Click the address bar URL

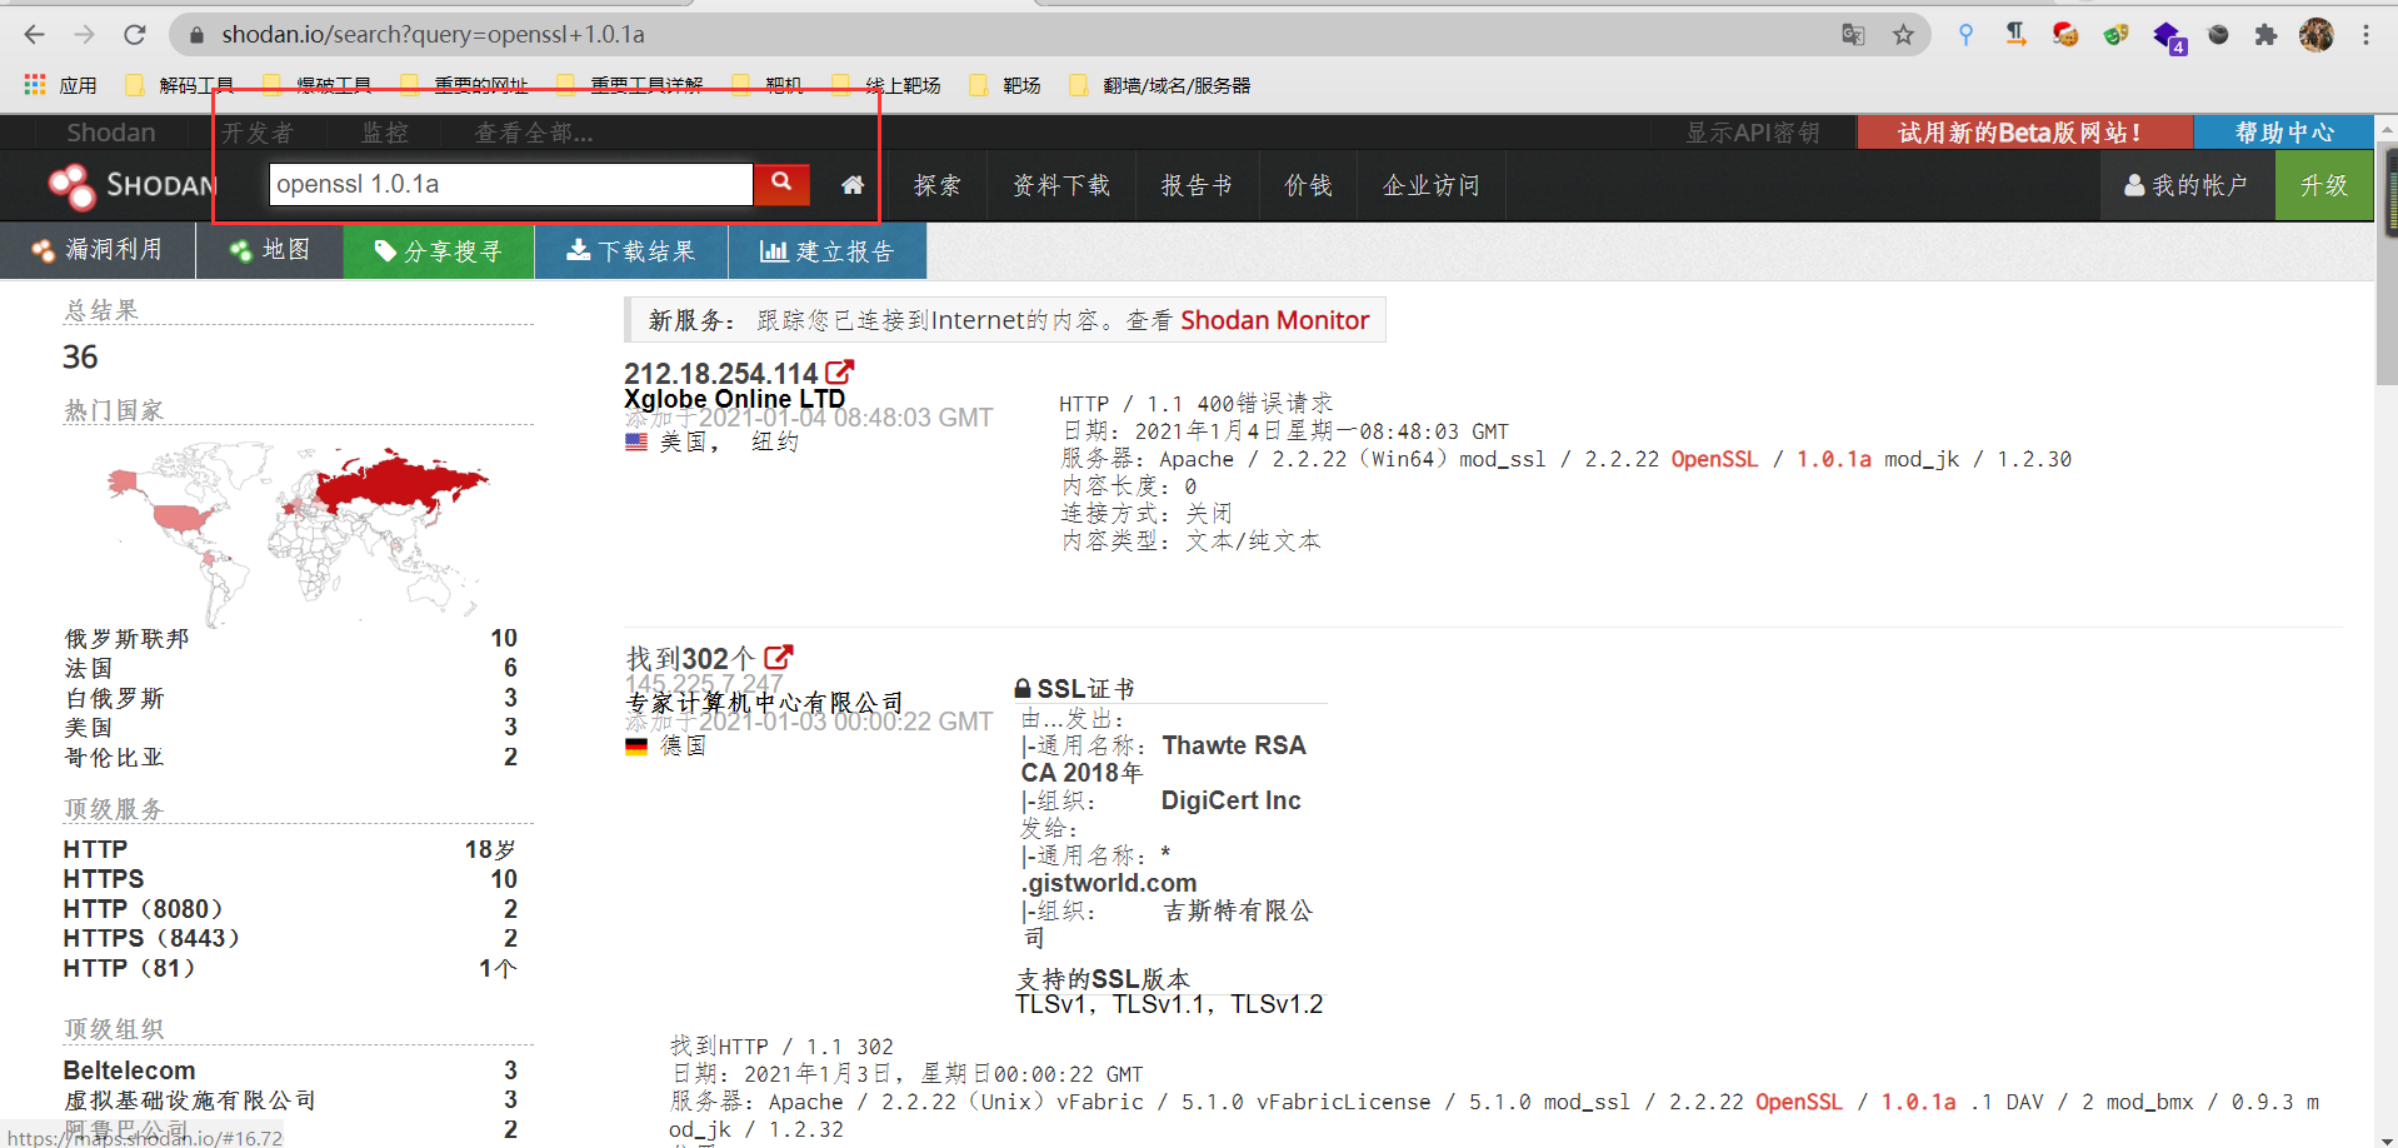(433, 35)
